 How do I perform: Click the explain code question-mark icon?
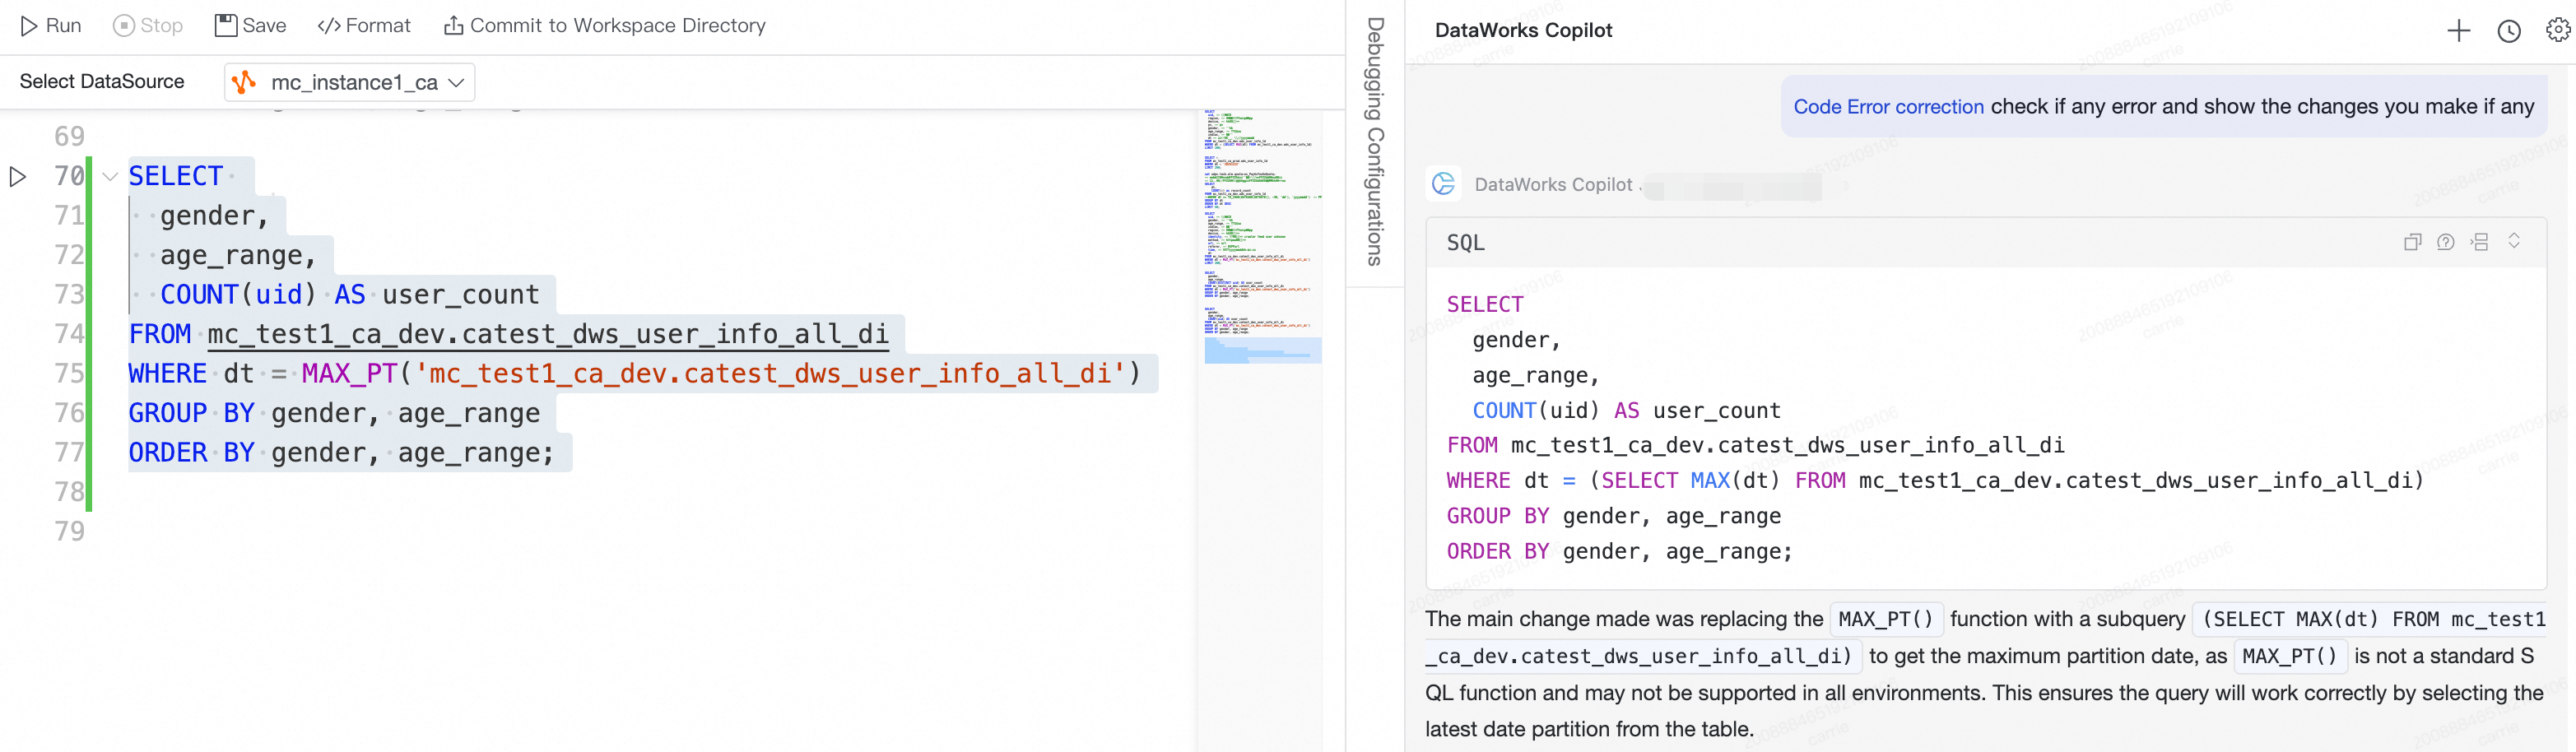pos(2445,242)
